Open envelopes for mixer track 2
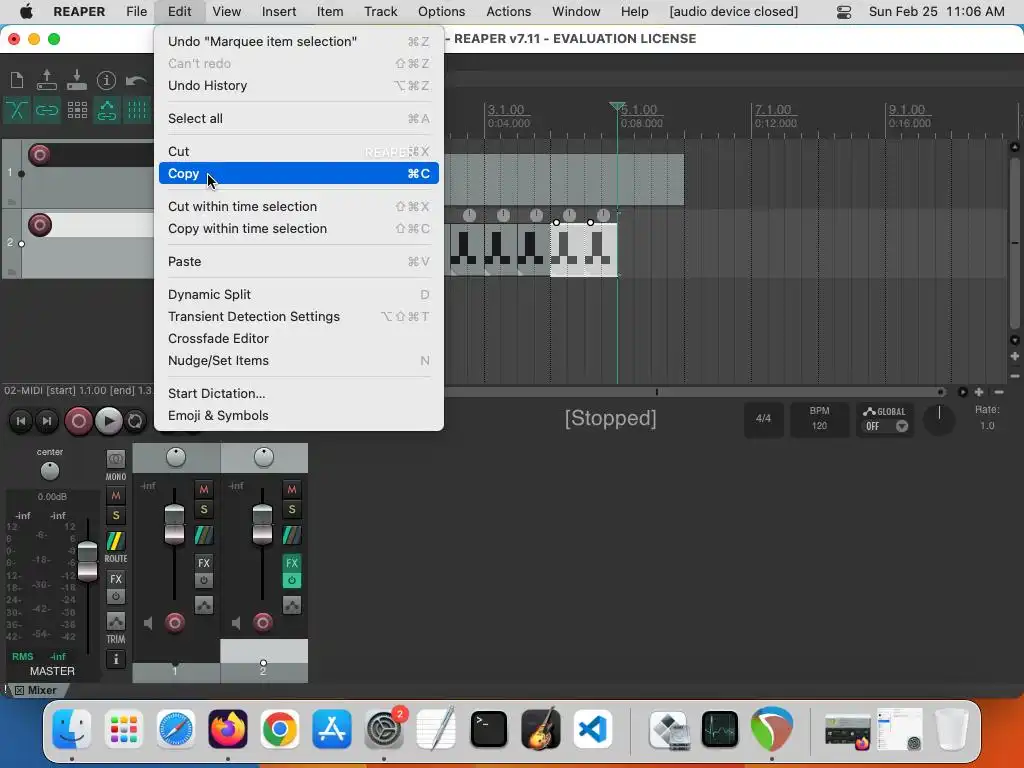Image resolution: width=1024 pixels, height=768 pixels. [292, 605]
